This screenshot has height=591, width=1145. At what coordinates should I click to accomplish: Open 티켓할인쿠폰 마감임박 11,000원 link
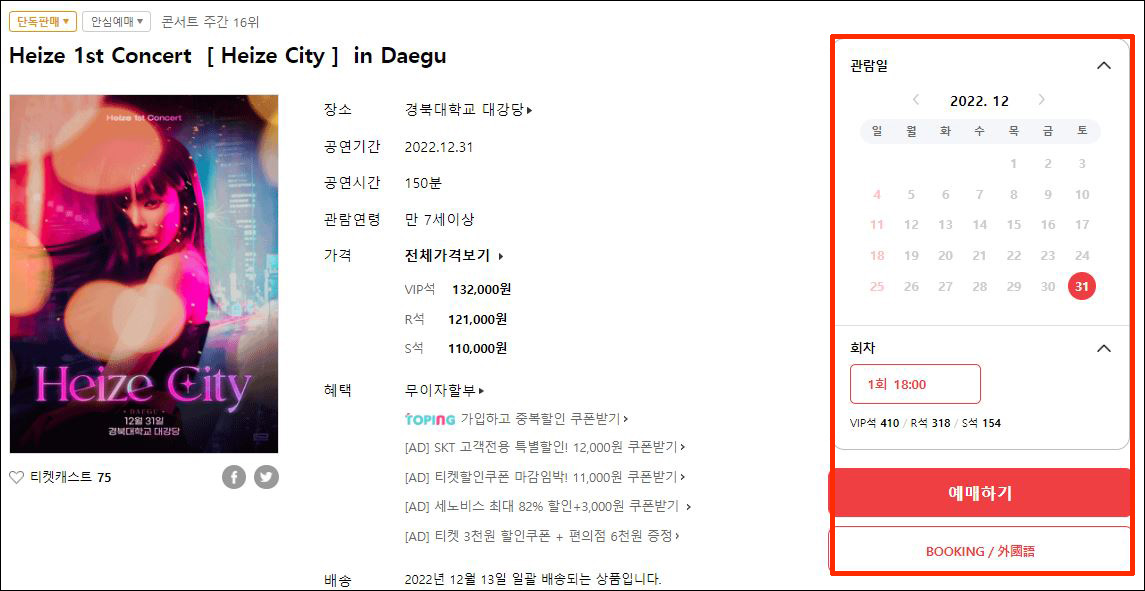544,477
